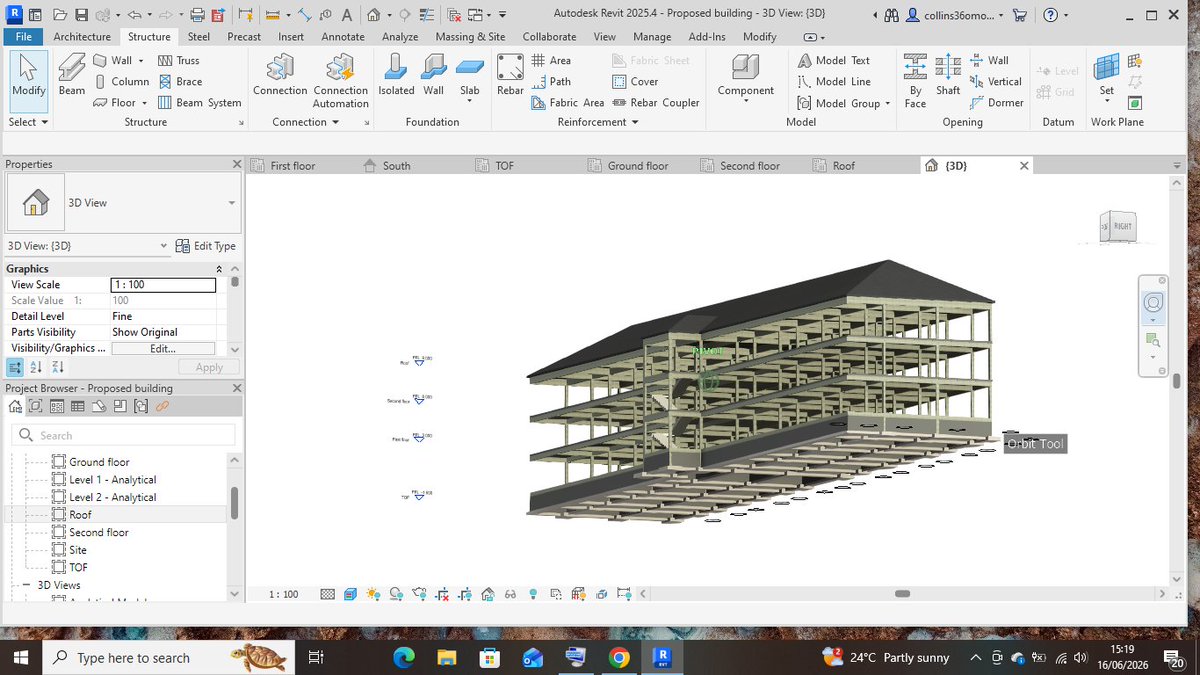
Task: Toggle property sorting by category
Action: coord(16,367)
